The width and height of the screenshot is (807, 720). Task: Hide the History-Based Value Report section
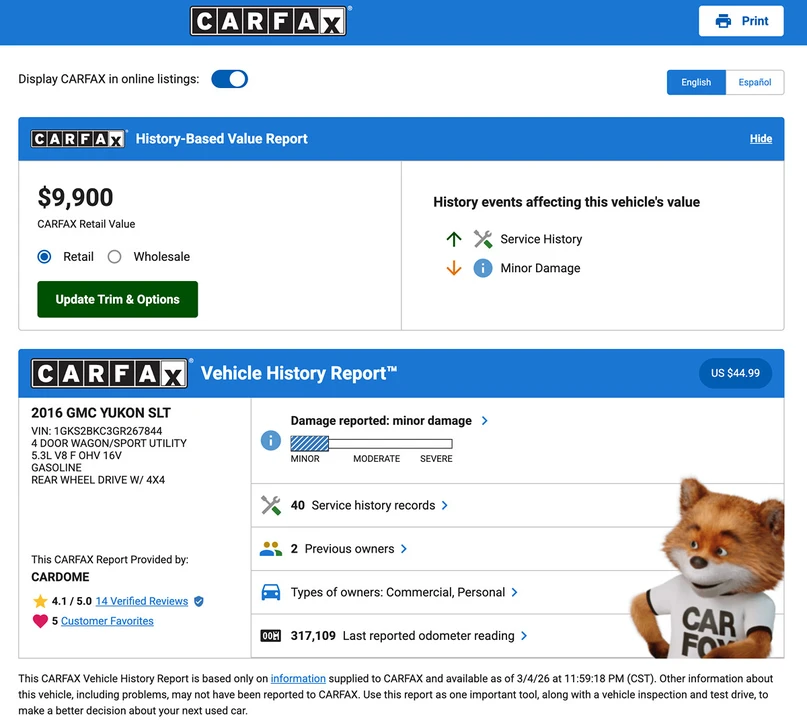click(x=761, y=139)
